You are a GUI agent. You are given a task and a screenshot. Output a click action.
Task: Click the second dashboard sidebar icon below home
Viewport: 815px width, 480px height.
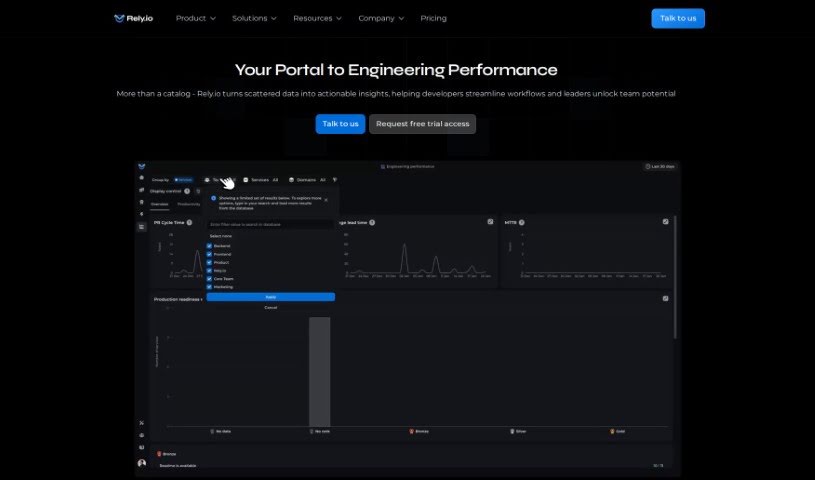tap(141, 190)
